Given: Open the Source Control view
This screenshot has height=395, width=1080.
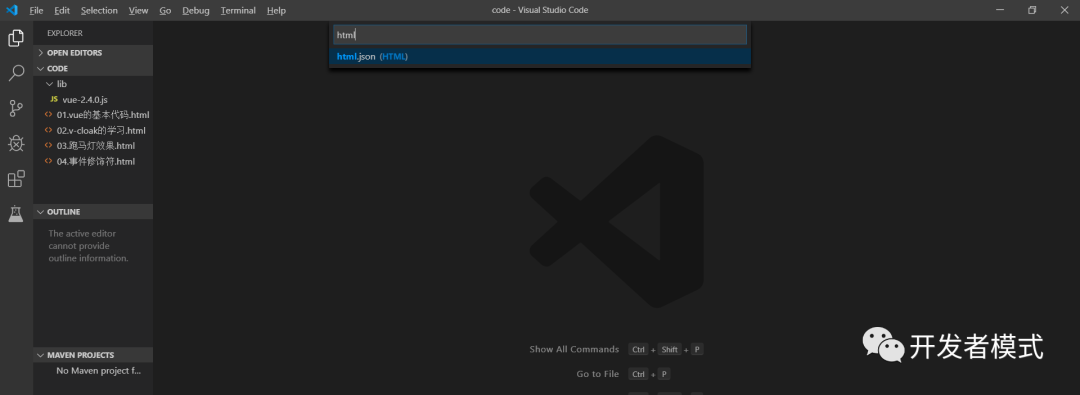Looking at the screenshot, I should pyautogui.click(x=16, y=108).
